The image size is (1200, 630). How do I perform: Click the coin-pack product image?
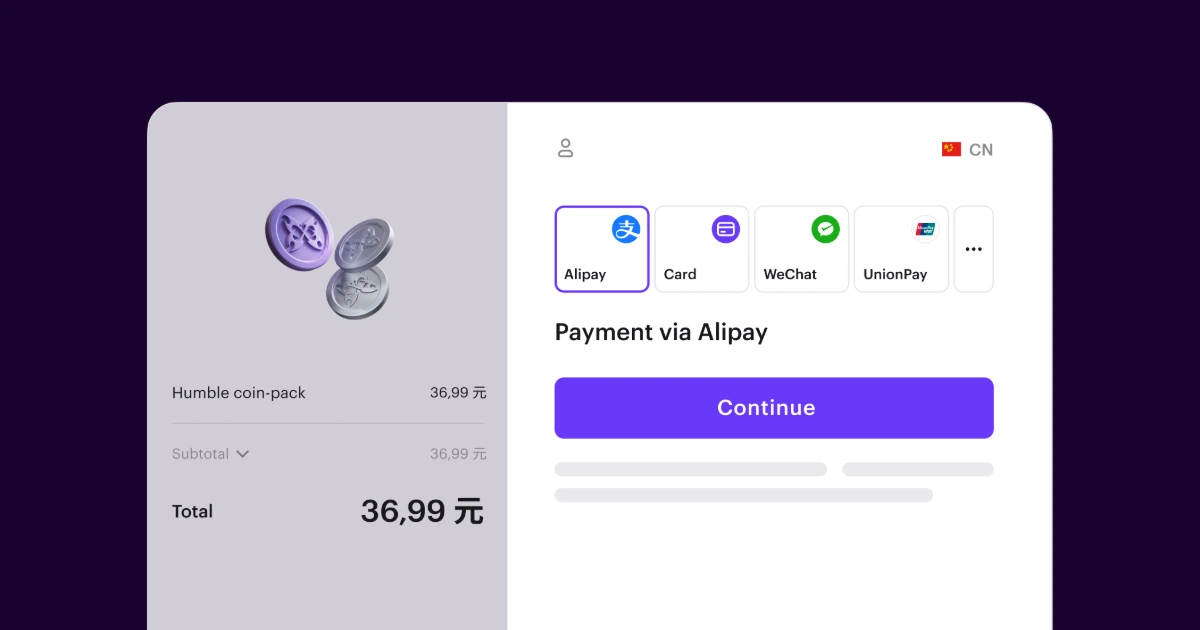tap(329, 257)
